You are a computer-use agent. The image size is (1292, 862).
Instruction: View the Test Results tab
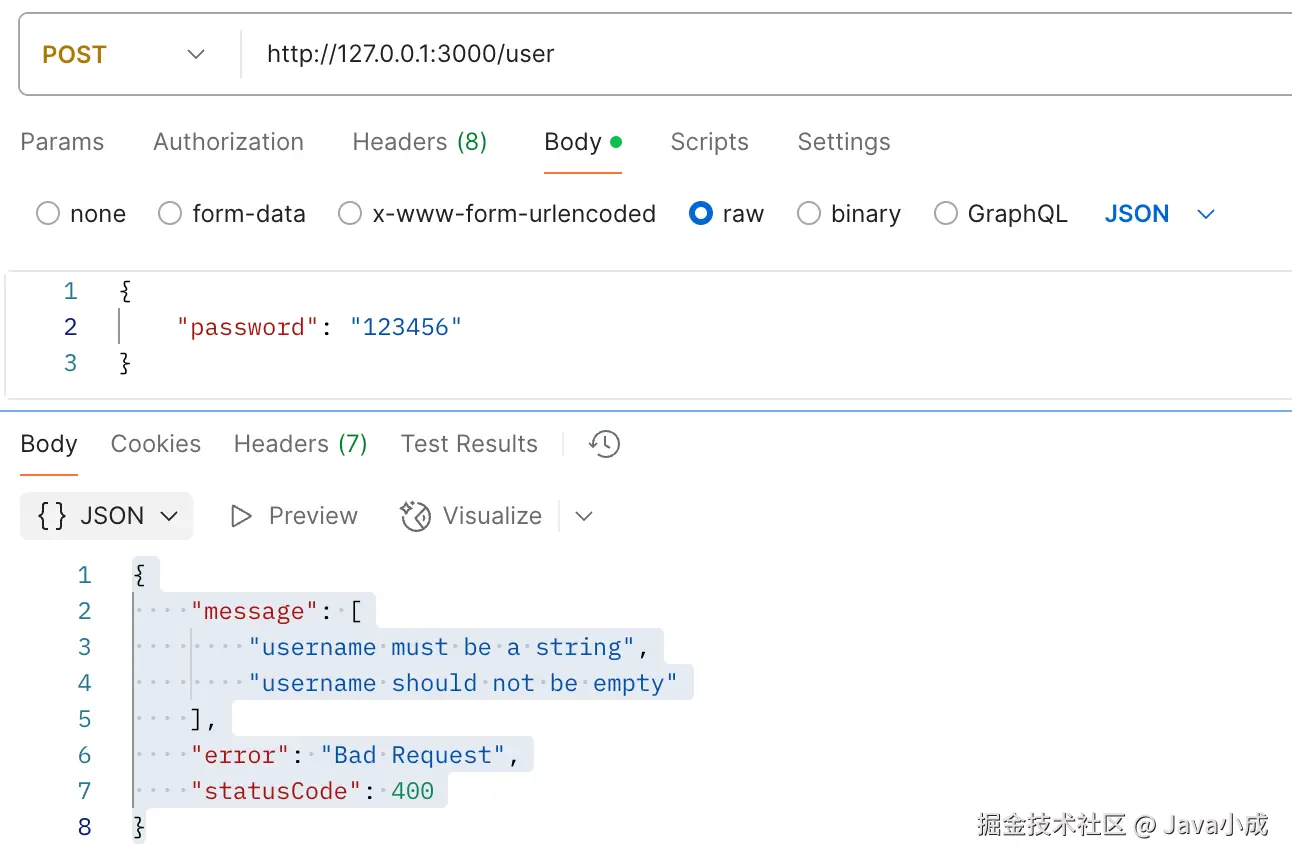pos(469,444)
